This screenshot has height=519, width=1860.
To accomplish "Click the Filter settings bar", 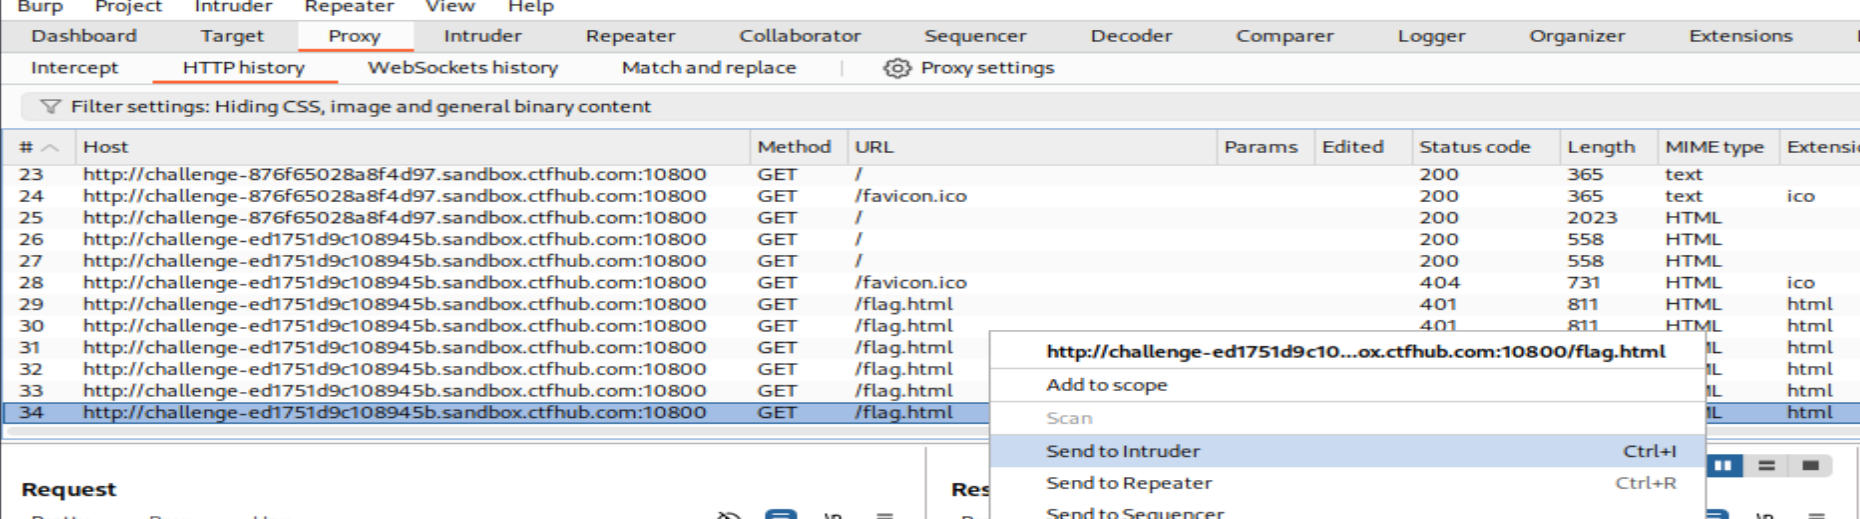I will (360, 107).
